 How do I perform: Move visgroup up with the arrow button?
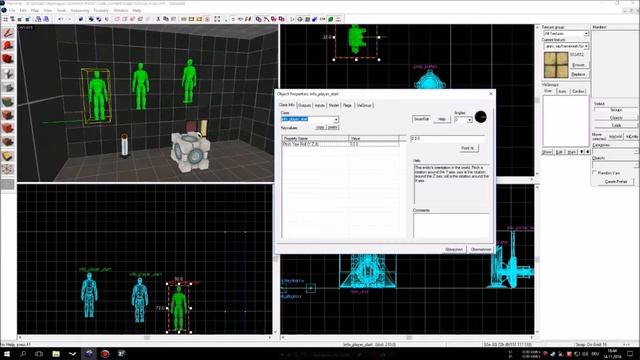click(x=582, y=152)
